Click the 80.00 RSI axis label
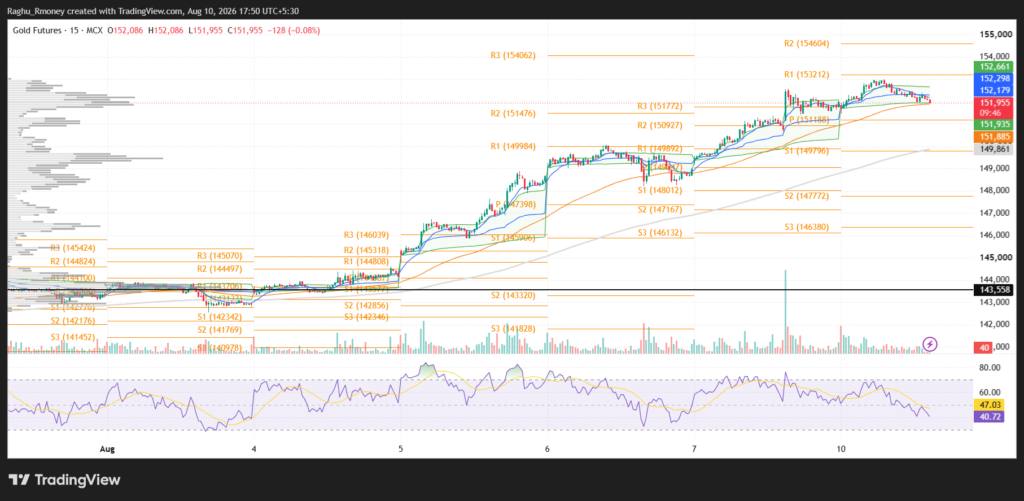Screen dimensions: 1024x501 click(x=988, y=368)
